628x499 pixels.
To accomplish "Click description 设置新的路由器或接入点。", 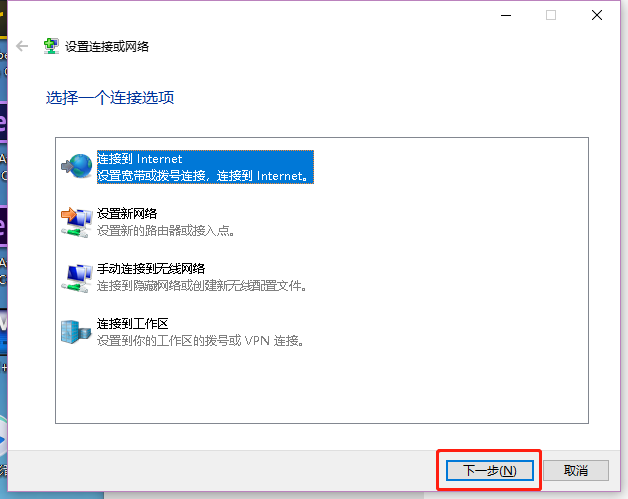I will point(165,231).
